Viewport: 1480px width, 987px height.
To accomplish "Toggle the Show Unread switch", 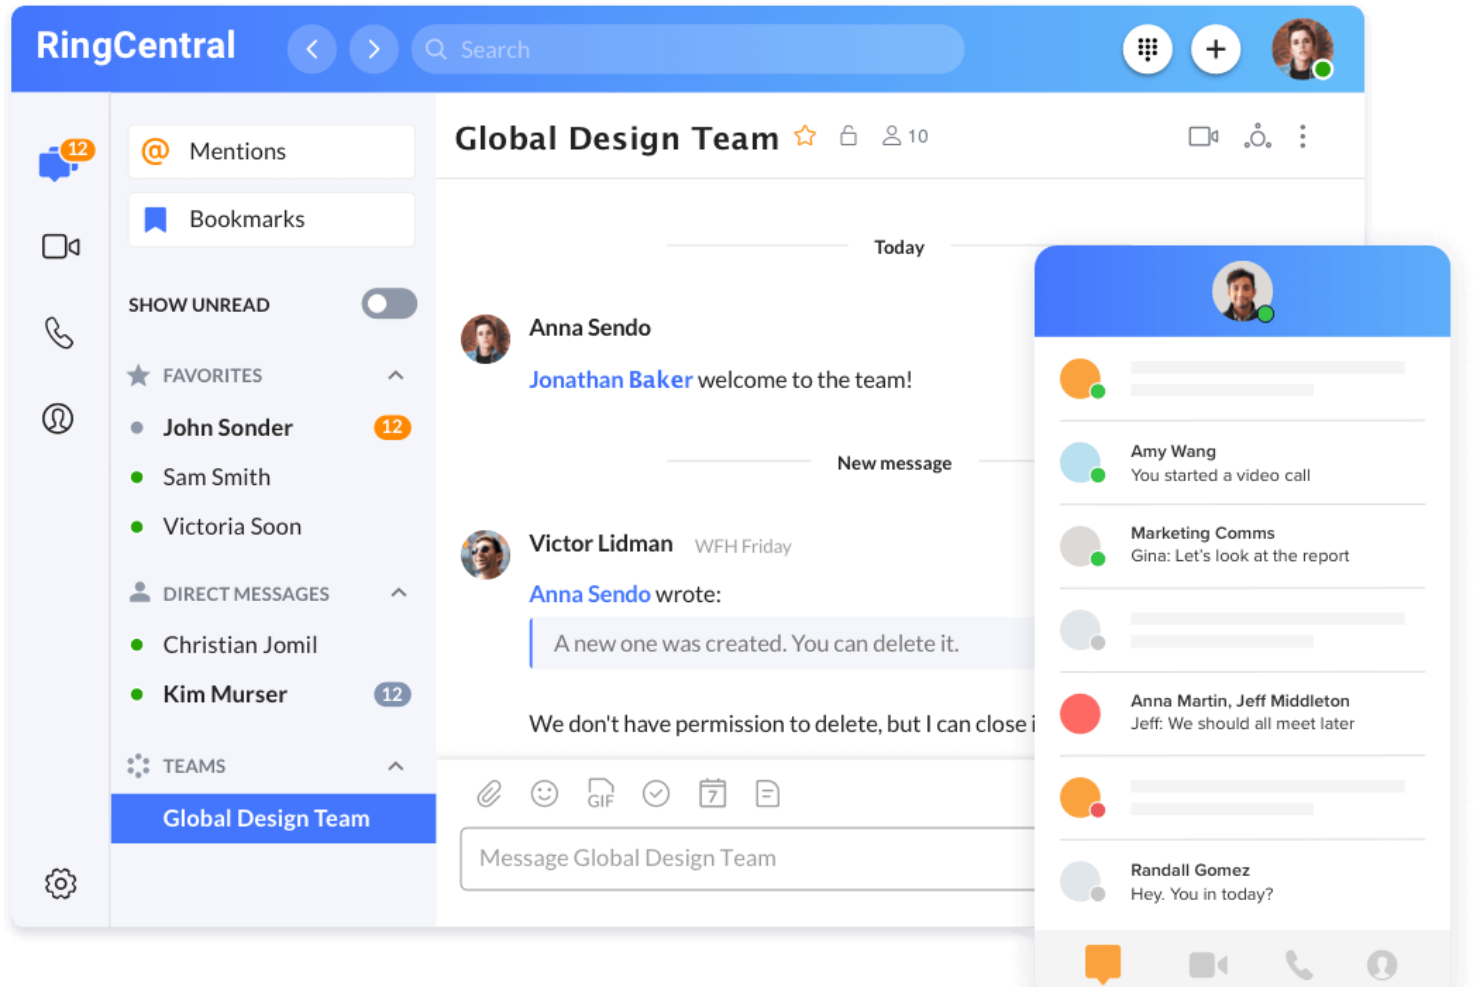I will pos(389,304).
